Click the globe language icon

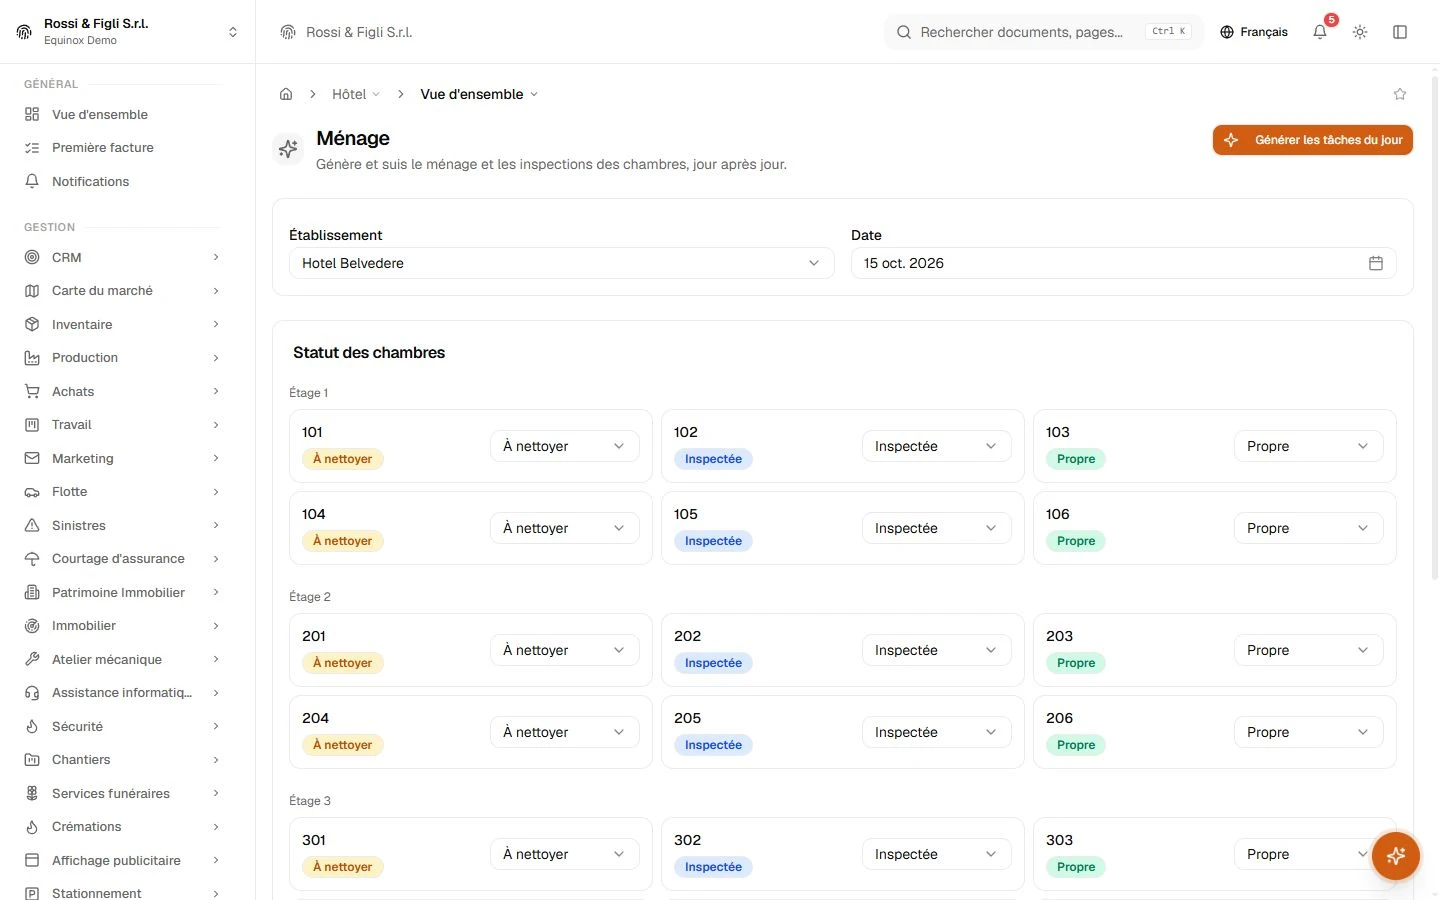click(x=1227, y=32)
